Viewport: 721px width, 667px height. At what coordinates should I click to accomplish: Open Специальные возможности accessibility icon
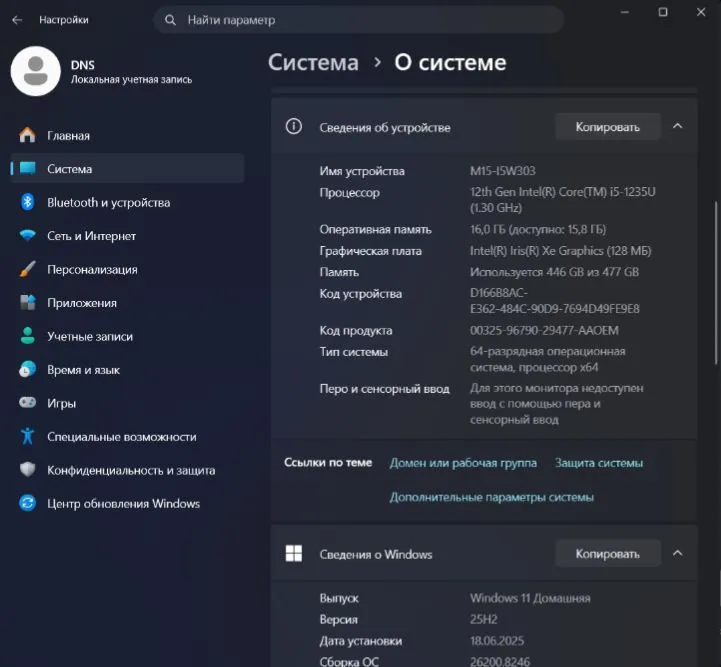28,436
